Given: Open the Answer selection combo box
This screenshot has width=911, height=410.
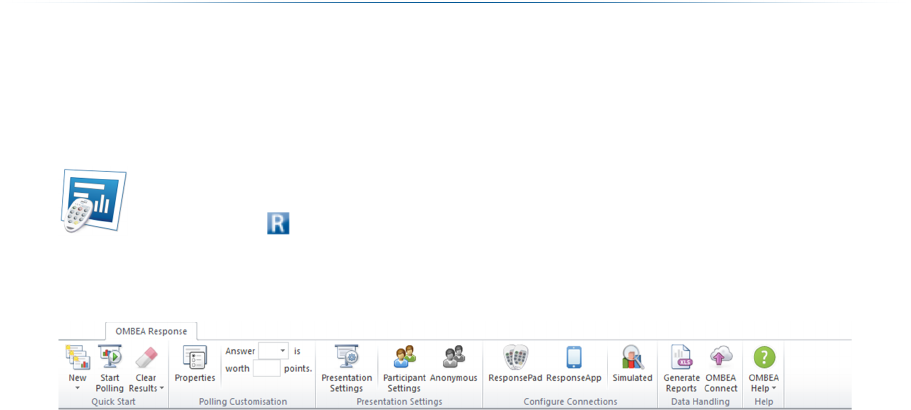Looking at the screenshot, I should pos(273,351).
